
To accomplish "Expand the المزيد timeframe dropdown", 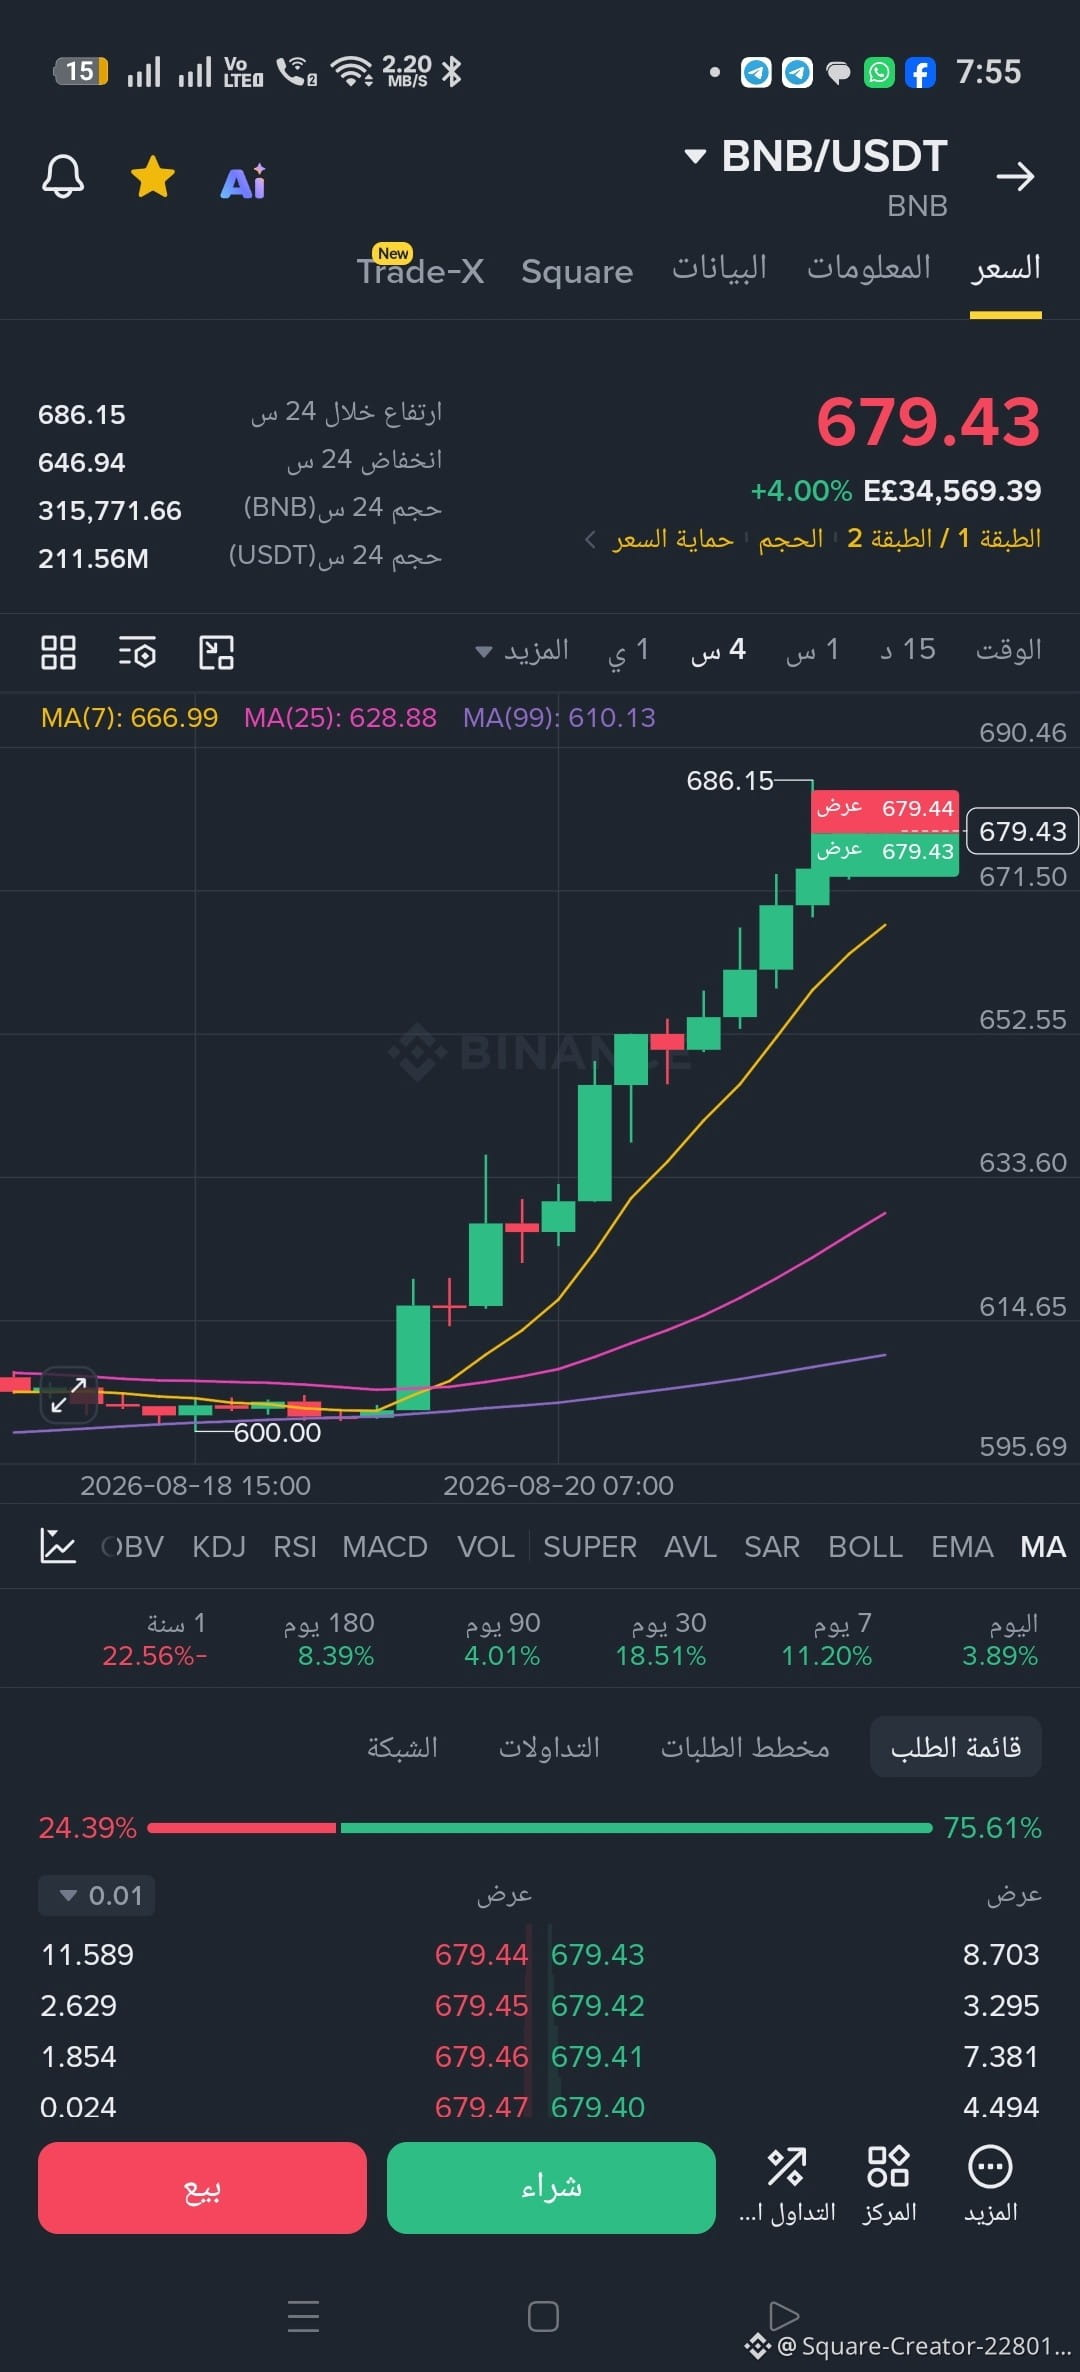I will [x=522, y=651].
